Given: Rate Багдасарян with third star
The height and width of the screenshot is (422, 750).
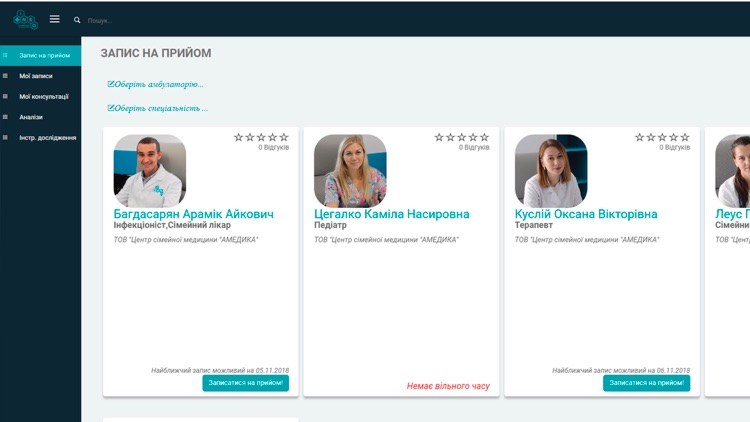Looking at the screenshot, I should [261, 137].
